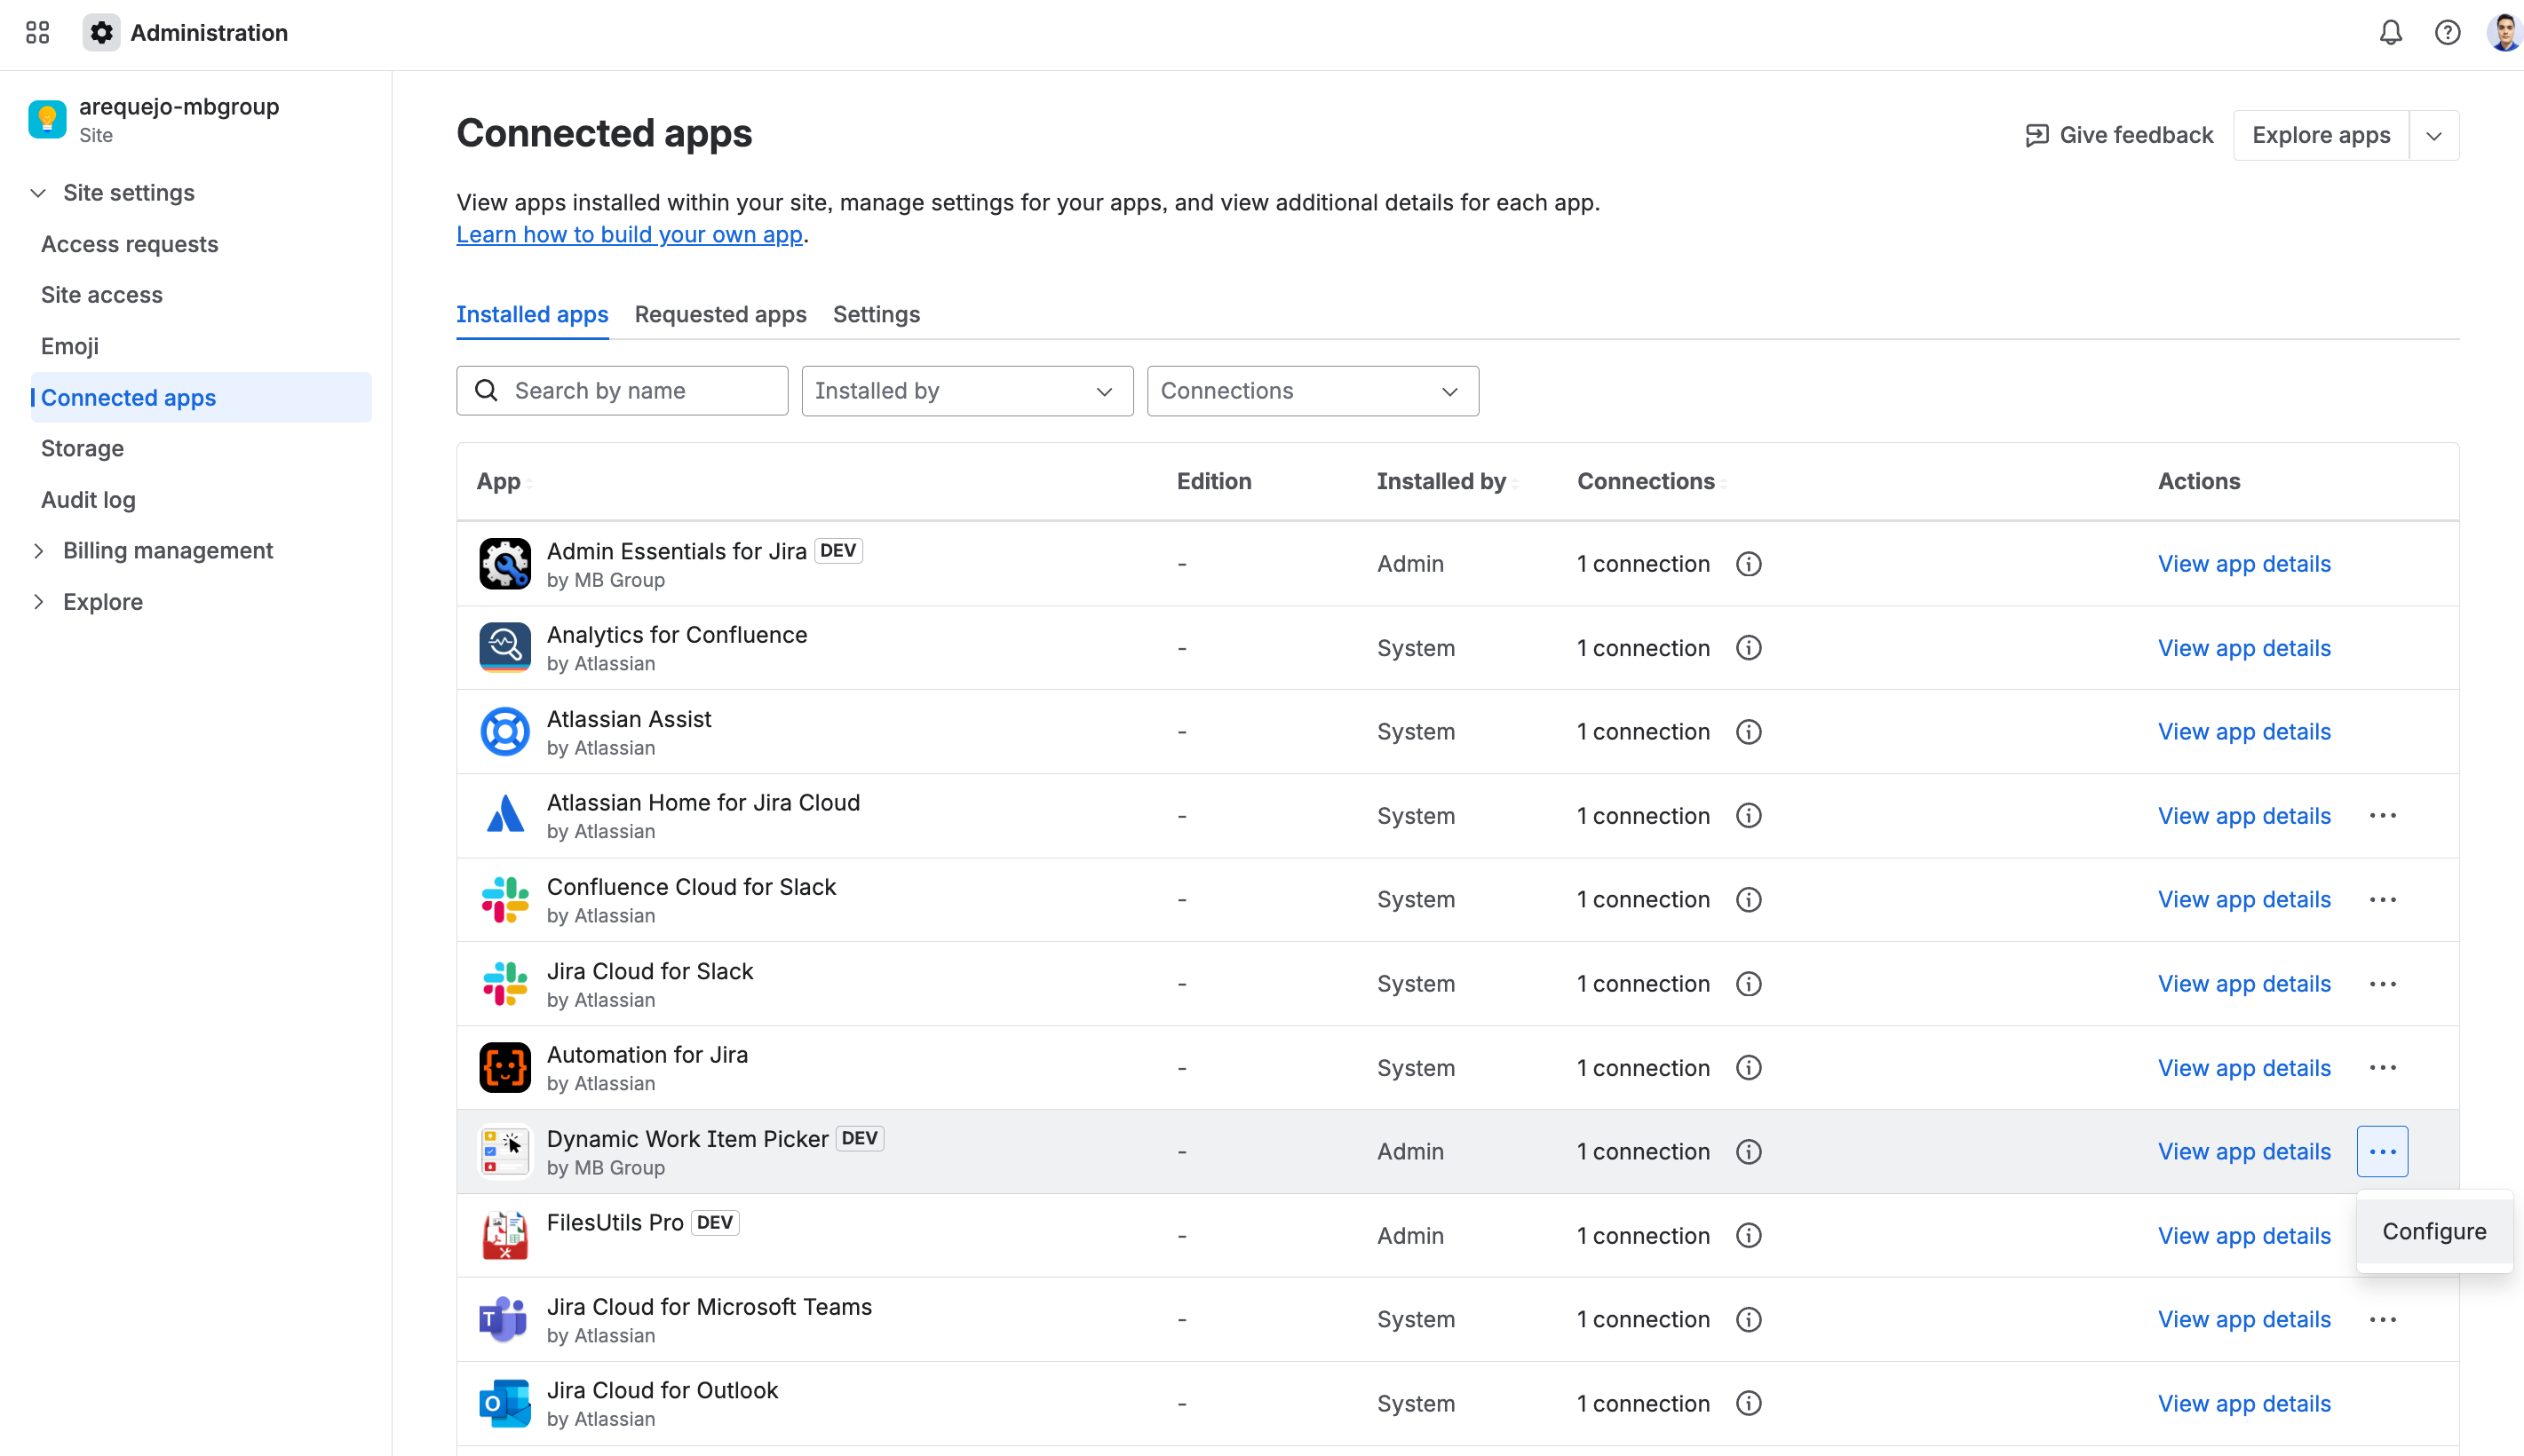This screenshot has width=2524, height=1456.
Task: Click the Dynamic Work Item Picker icon
Action: pyautogui.click(x=505, y=1152)
